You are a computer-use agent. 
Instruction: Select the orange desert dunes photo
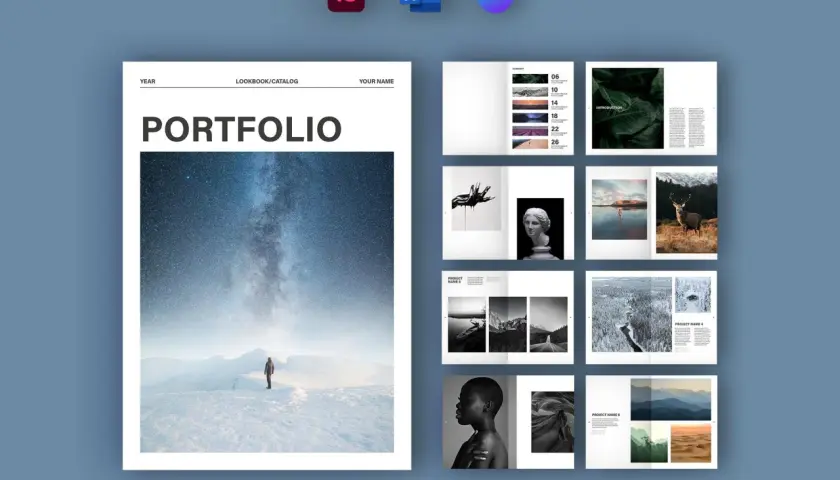coord(691,443)
